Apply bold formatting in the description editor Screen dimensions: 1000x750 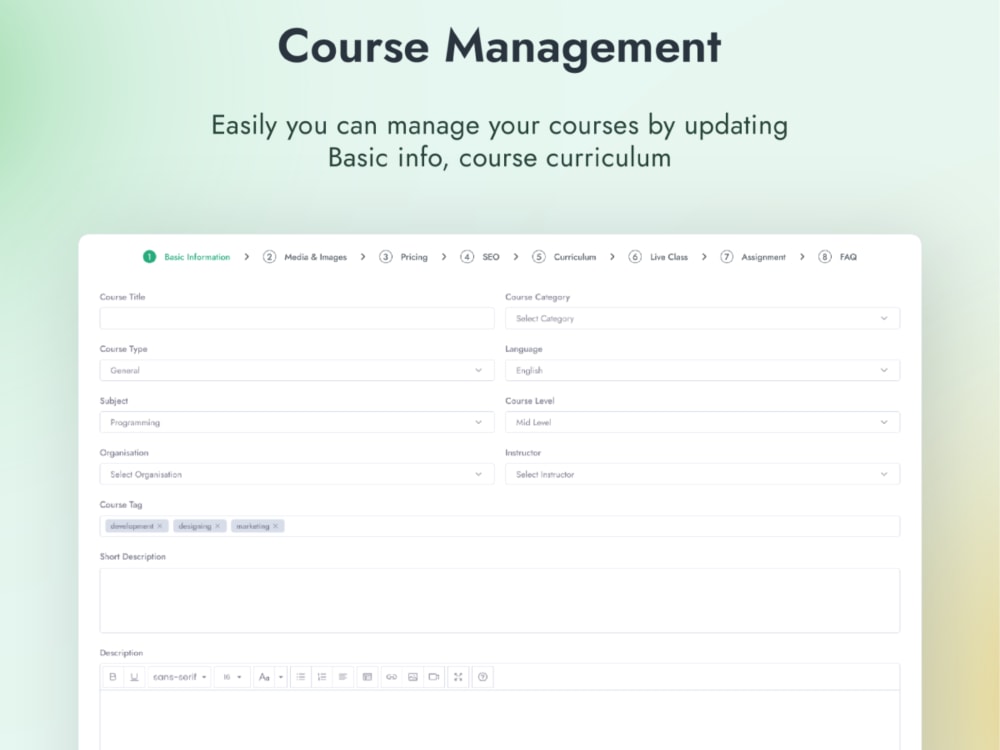click(113, 677)
